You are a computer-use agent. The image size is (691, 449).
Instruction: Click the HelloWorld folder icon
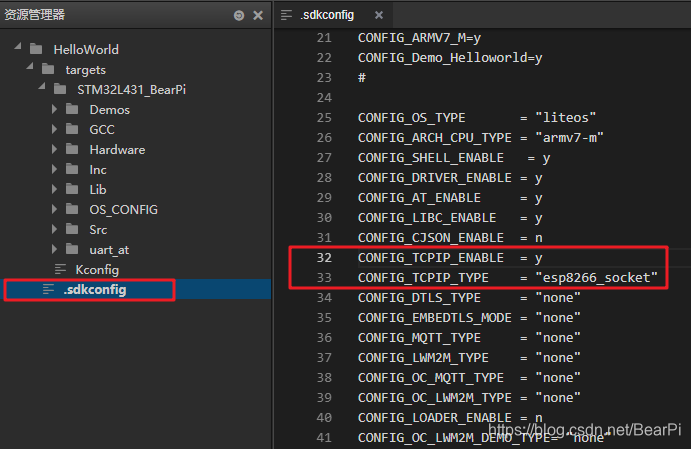(36, 49)
